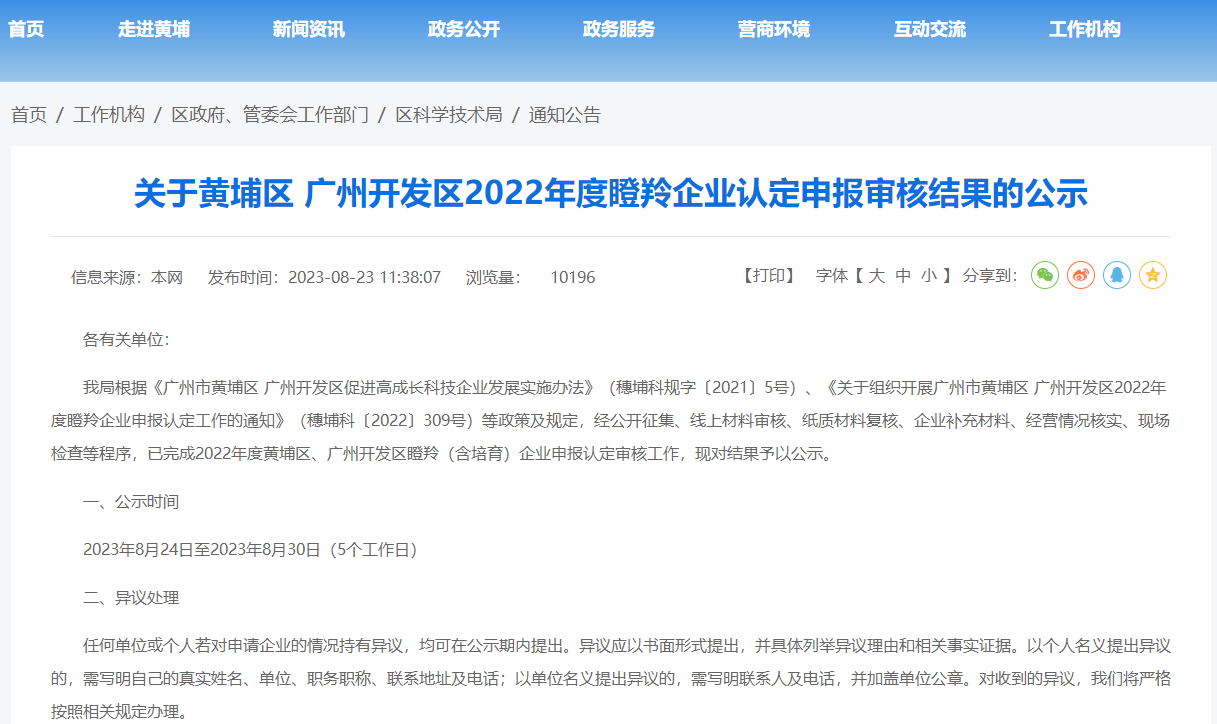Set font size to 小
The image size is (1217, 724).
929,276
